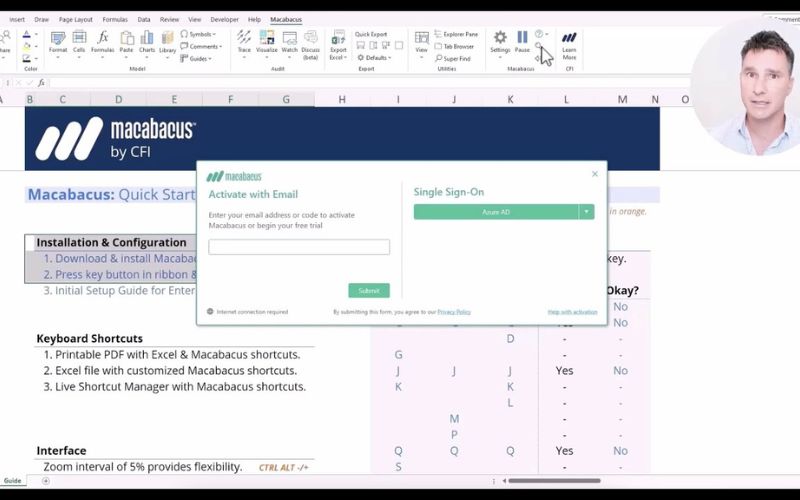Expand the Symbols dropdown
The width and height of the screenshot is (800, 500).
point(198,34)
